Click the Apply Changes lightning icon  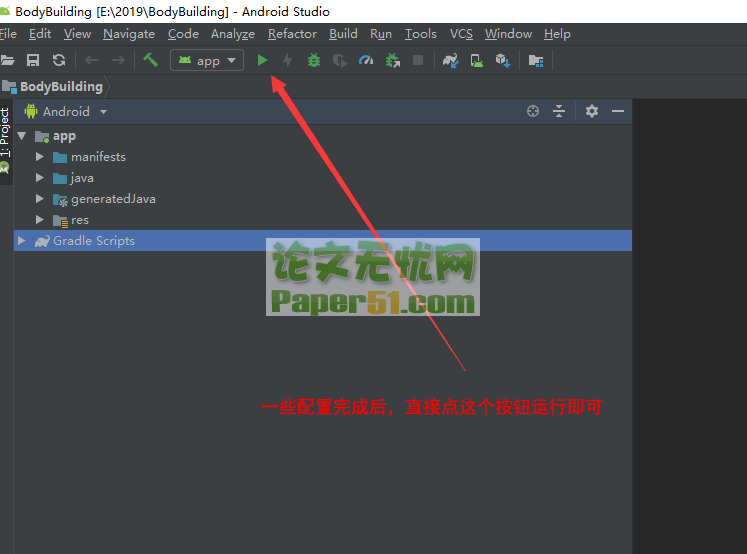click(x=287, y=60)
